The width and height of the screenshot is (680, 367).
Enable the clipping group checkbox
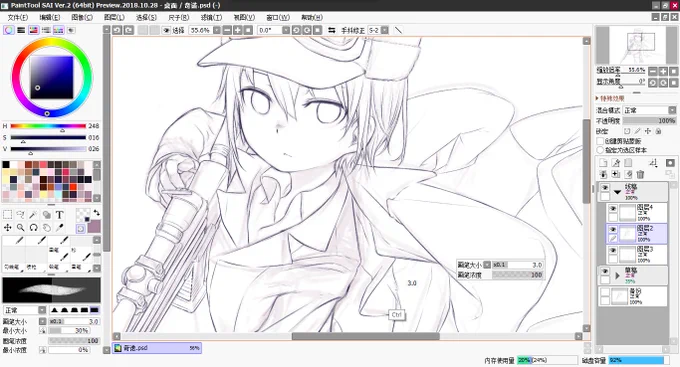[600, 141]
